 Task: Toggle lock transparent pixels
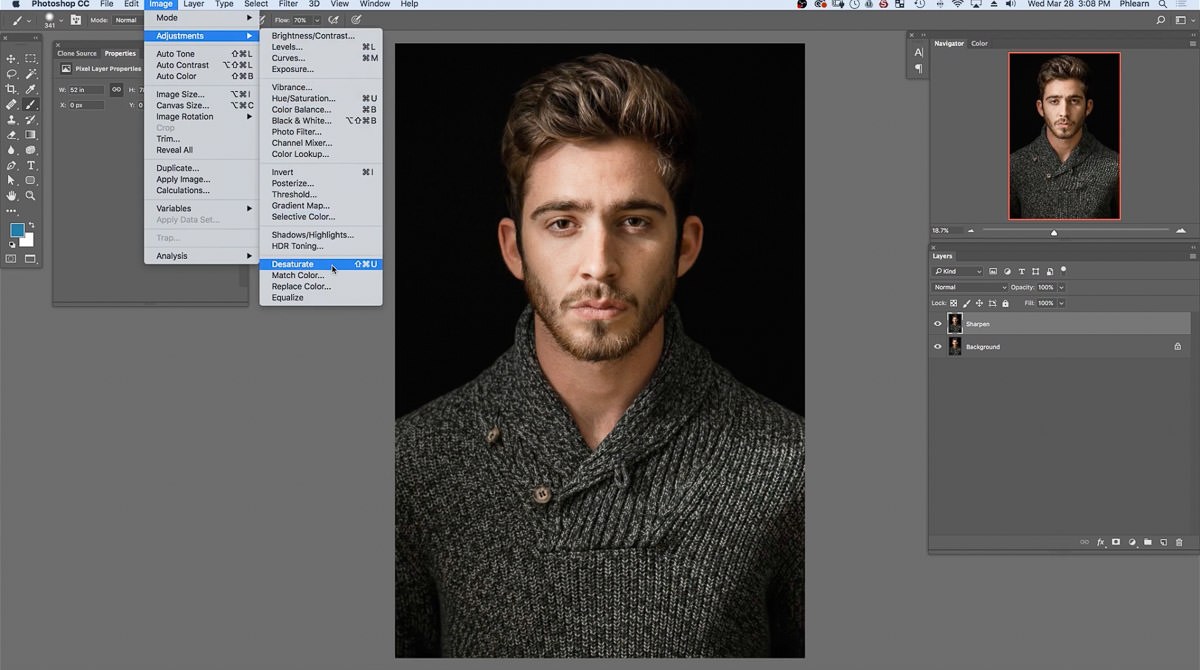click(954, 303)
